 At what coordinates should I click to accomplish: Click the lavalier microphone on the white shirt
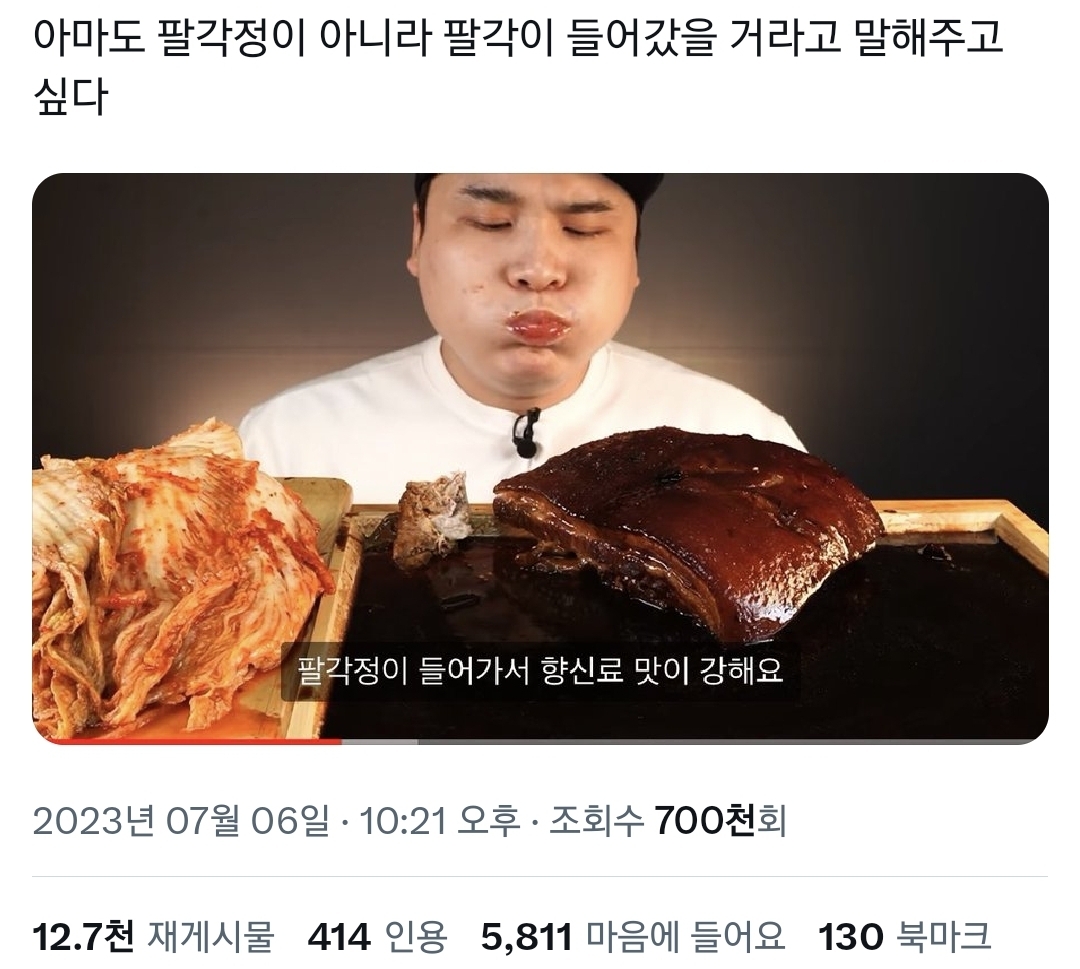(526, 433)
